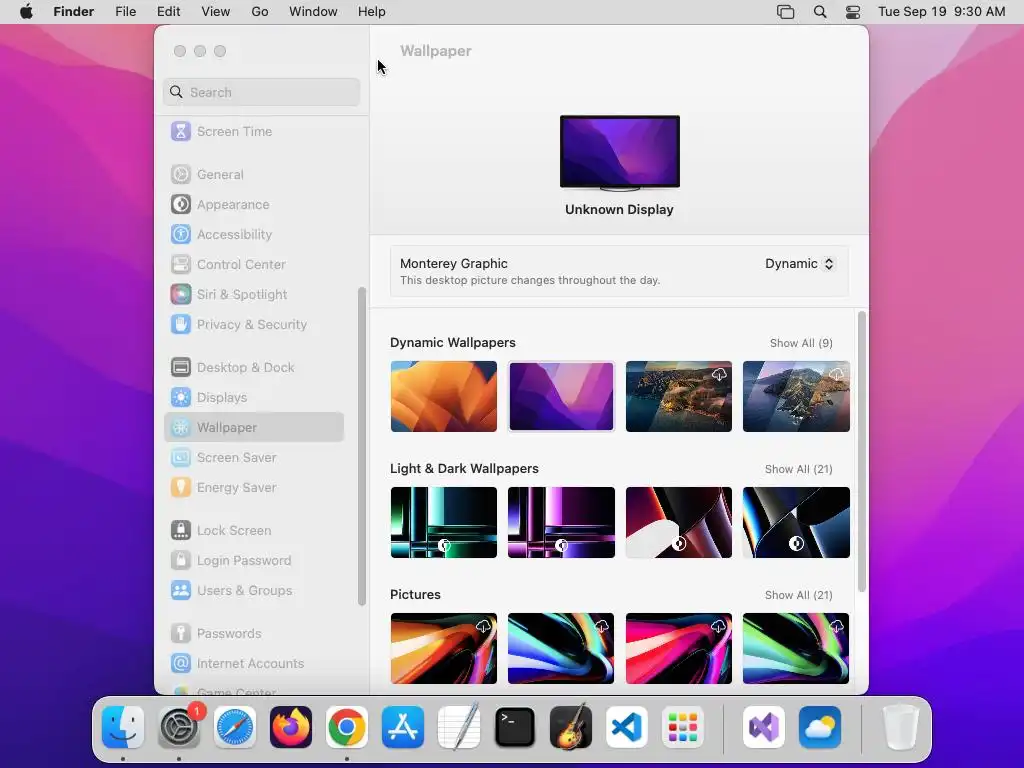
Task: Select the General gear icon
Action: 181,174
